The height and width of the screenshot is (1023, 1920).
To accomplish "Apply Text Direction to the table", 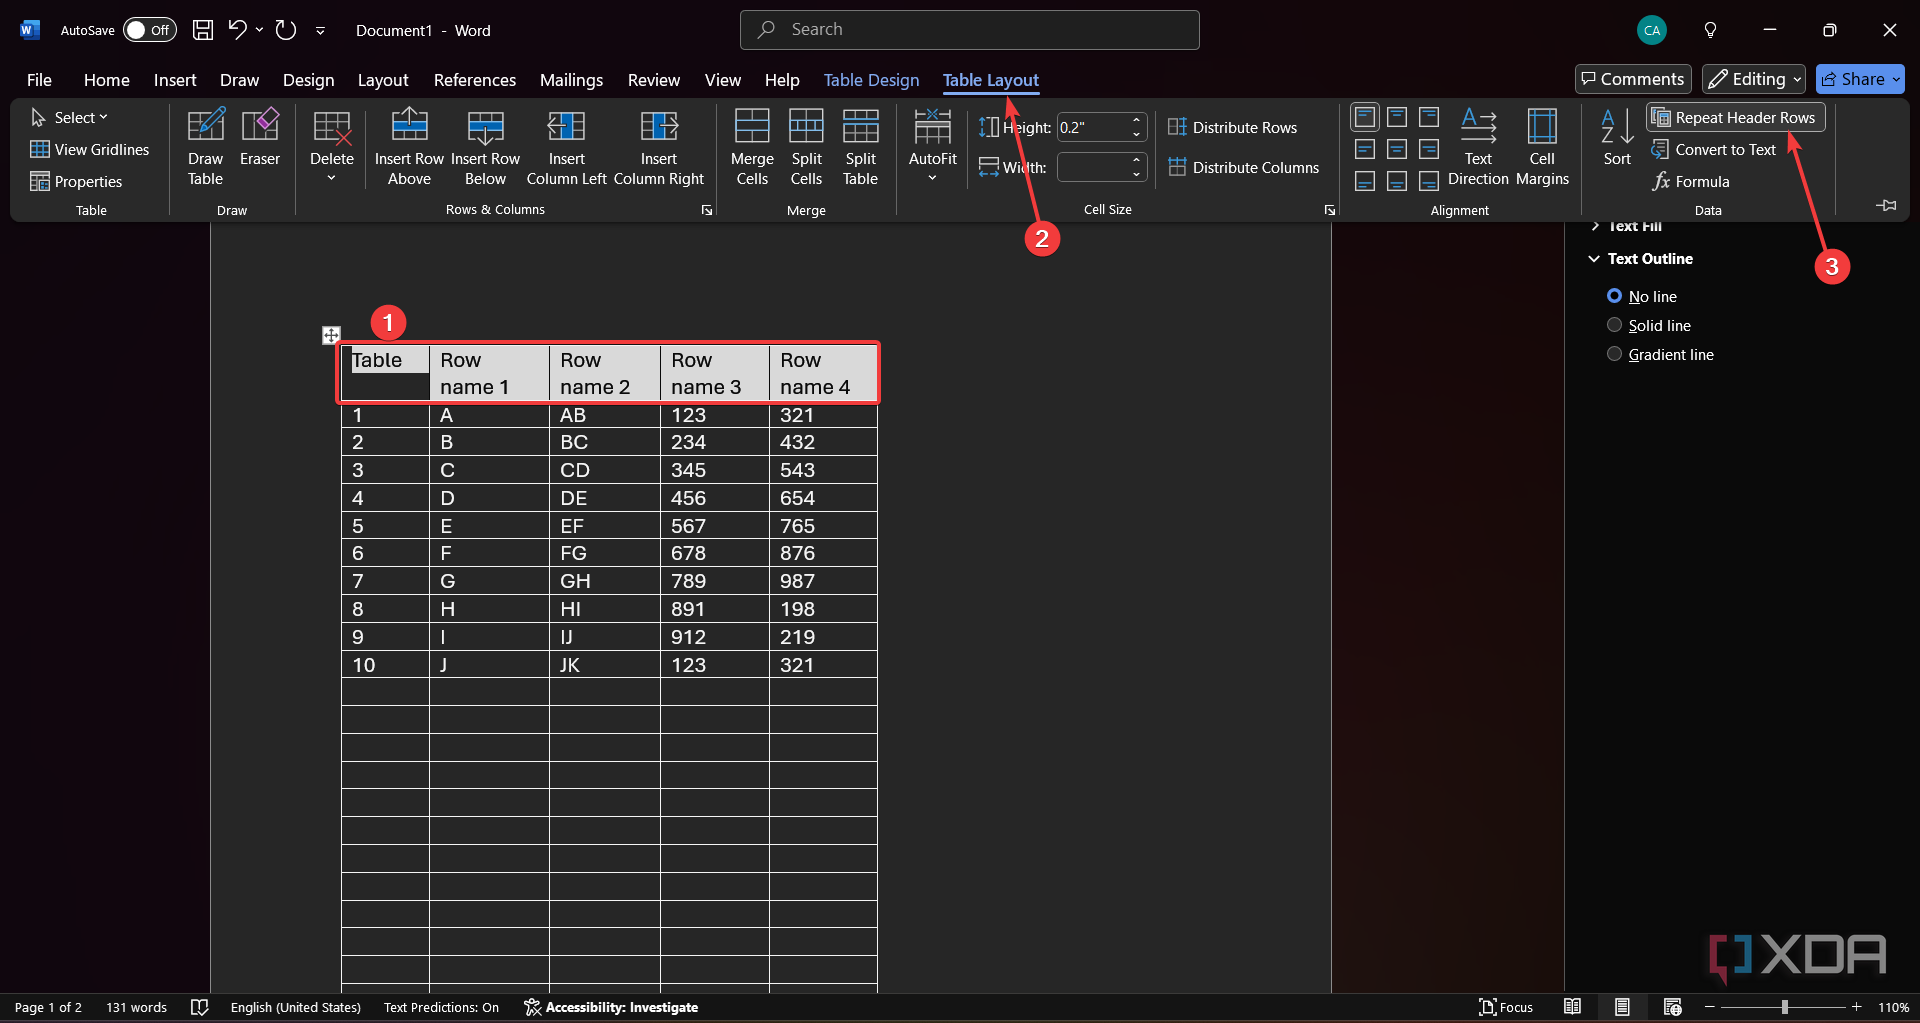I will (x=1479, y=145).
